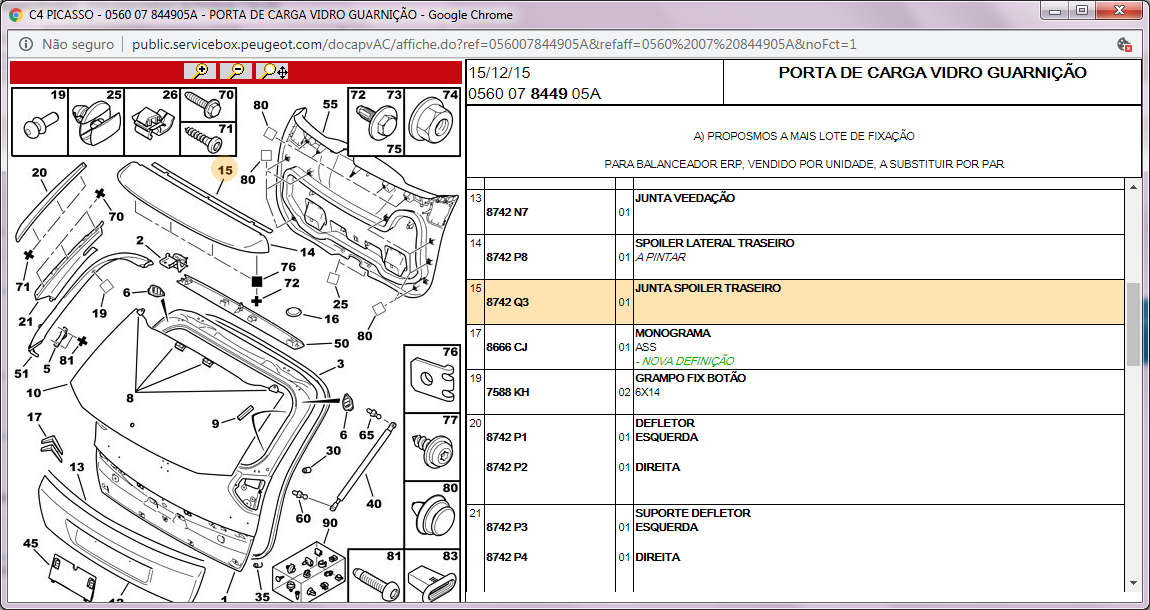Image resolution: width=1150 pixels, height=610 pixels.
Task: Click the parts list scroll down arrow
Action: [1133, 583]
